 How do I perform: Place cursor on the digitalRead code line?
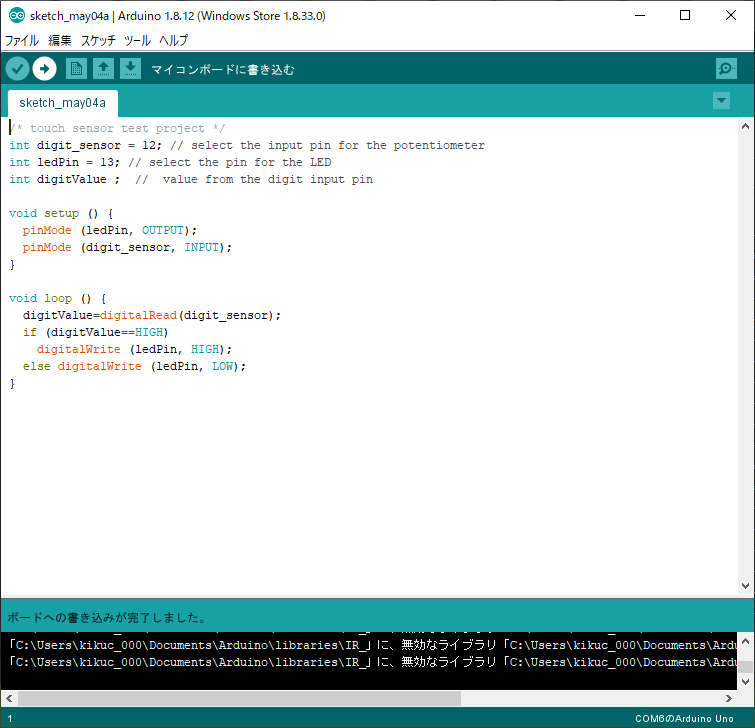150,315
